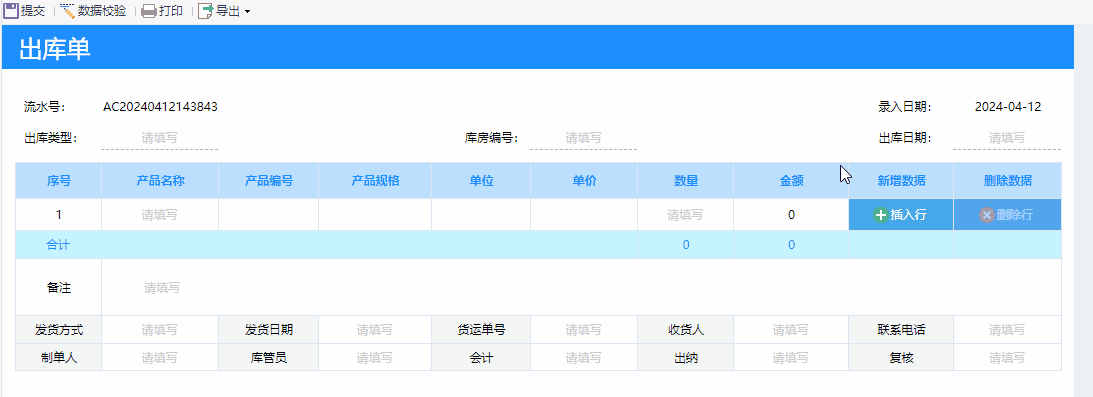Click the 产品名称 column header
The height and width of the screenshot is (397, 1093).
160,180
